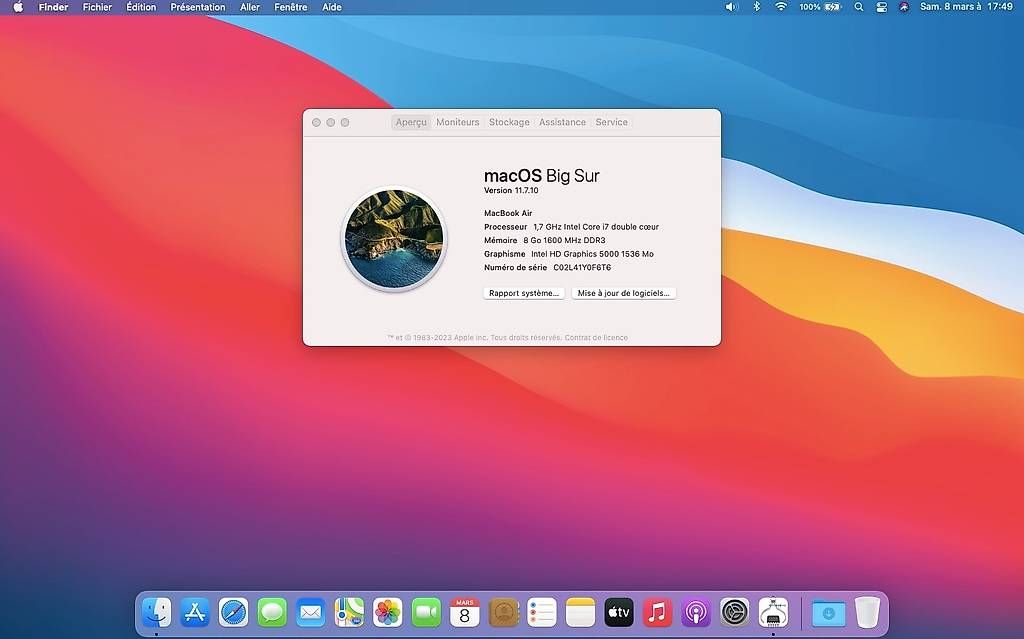Click the date and time in menu bar
The image size is (1024, 639).
967,7
